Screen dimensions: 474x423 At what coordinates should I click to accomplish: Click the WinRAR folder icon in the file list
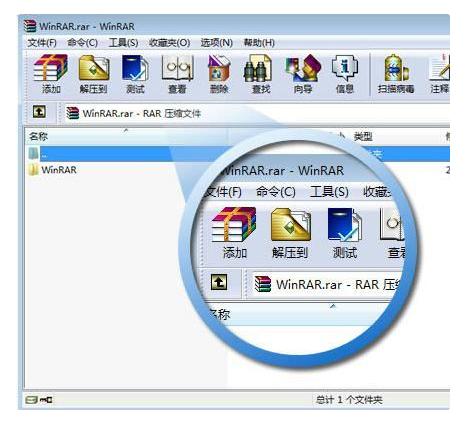point(33,170)
